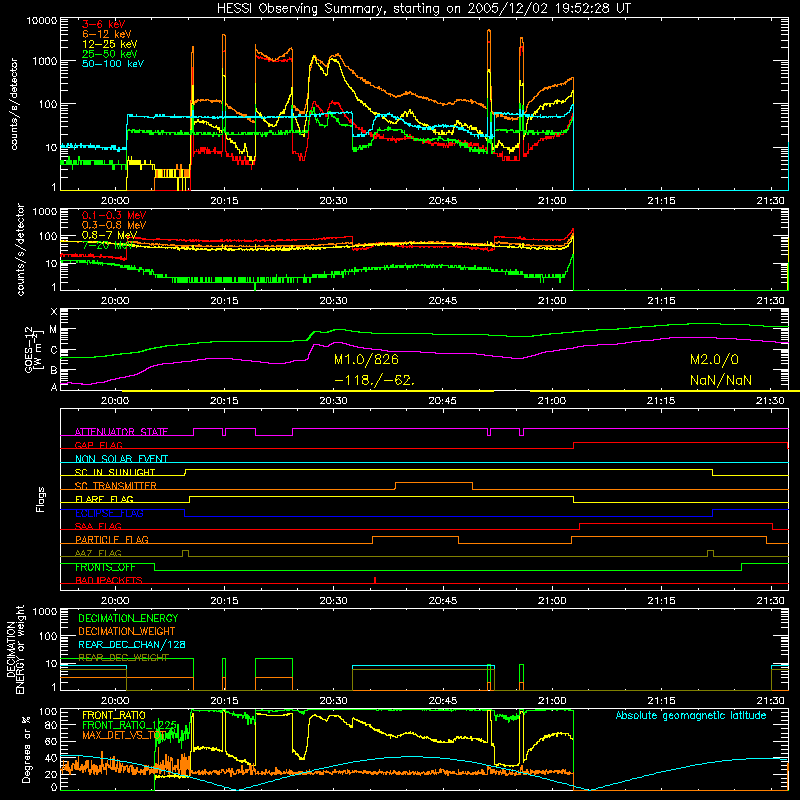Click the B class label on GOES axis
Screen dimensions: 800x800
[54, 371]
